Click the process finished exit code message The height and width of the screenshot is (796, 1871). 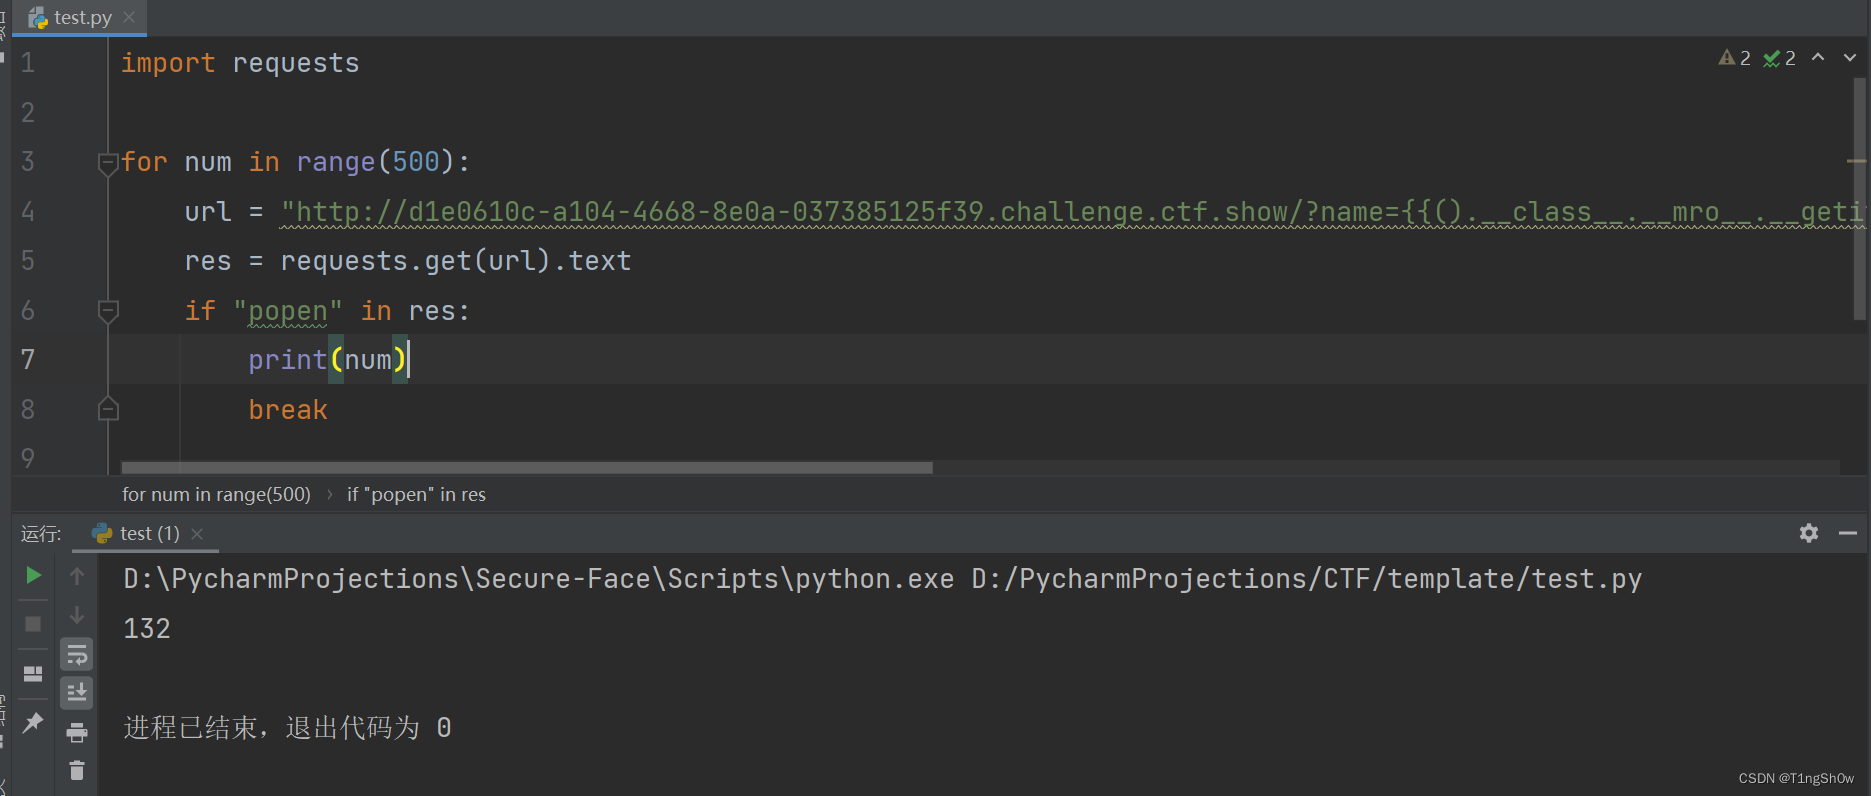click(x=288, y=727)
